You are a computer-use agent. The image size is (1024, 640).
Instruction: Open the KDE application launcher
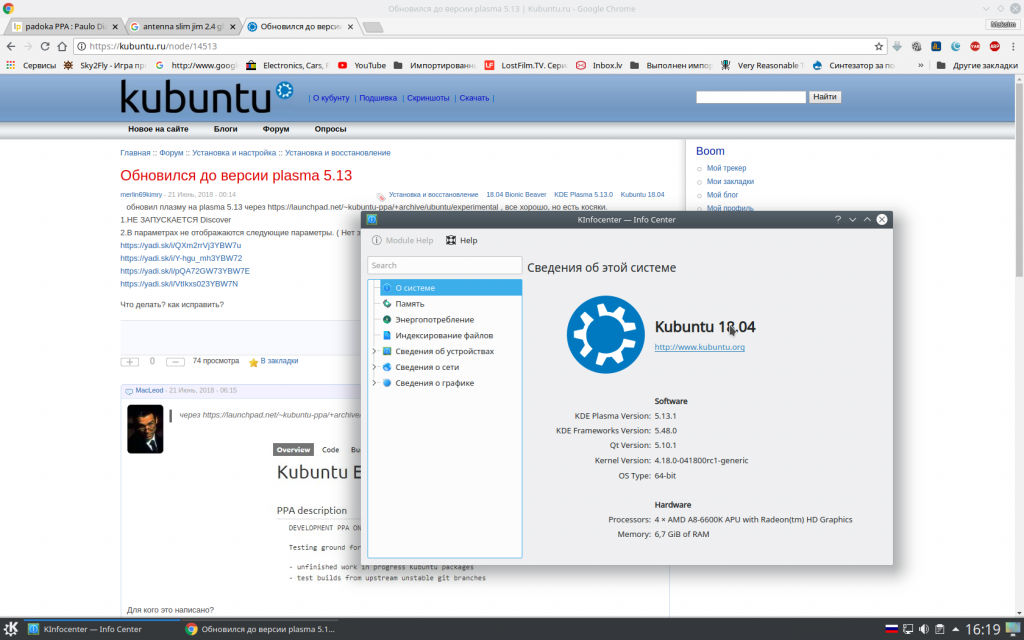[x=11, y=629]
